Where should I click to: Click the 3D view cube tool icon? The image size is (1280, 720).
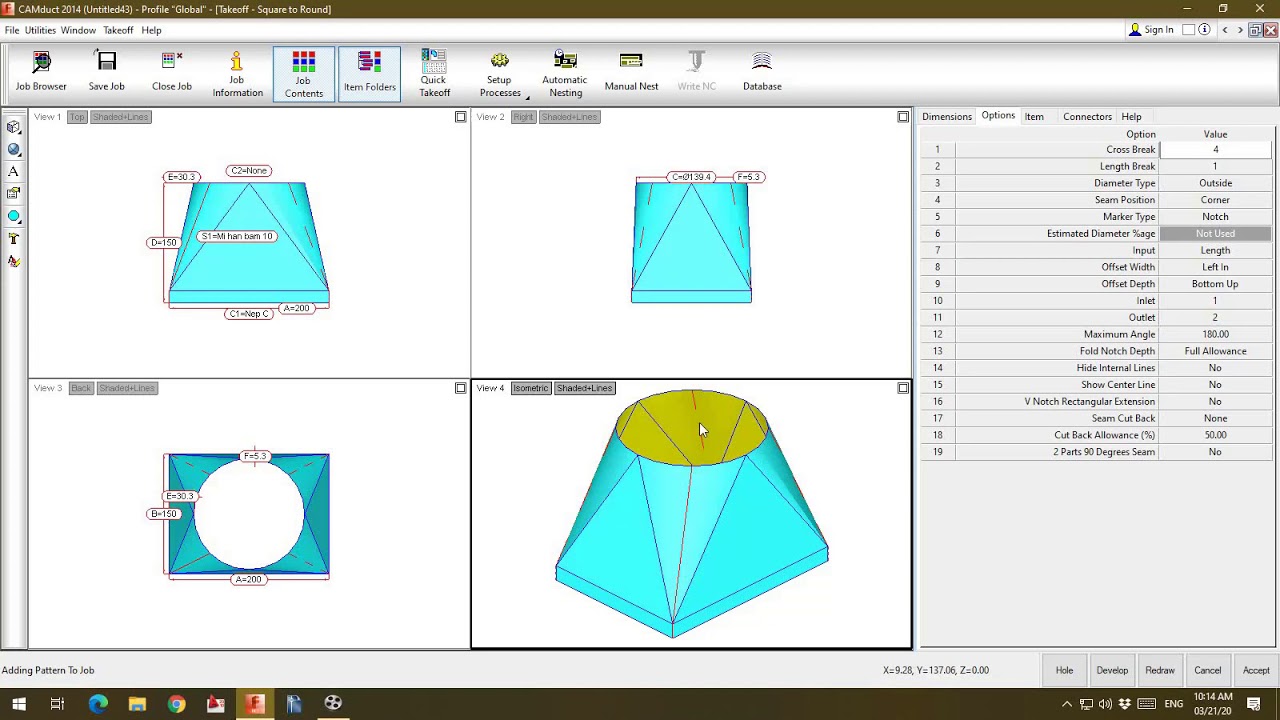[14, 127]
